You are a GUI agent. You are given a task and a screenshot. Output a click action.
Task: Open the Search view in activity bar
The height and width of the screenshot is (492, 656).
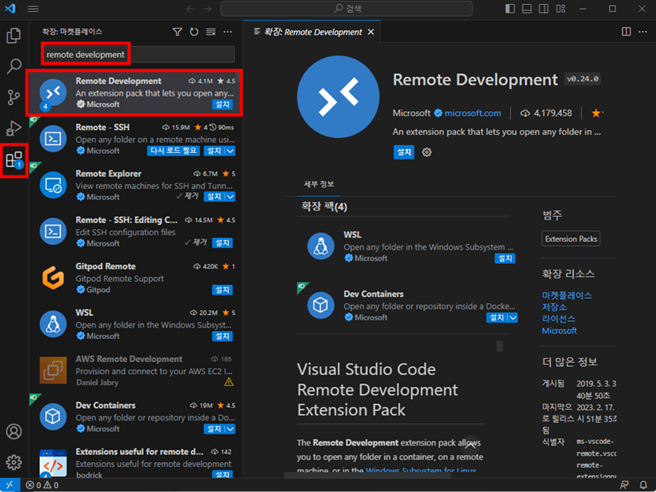coord(14,66)
